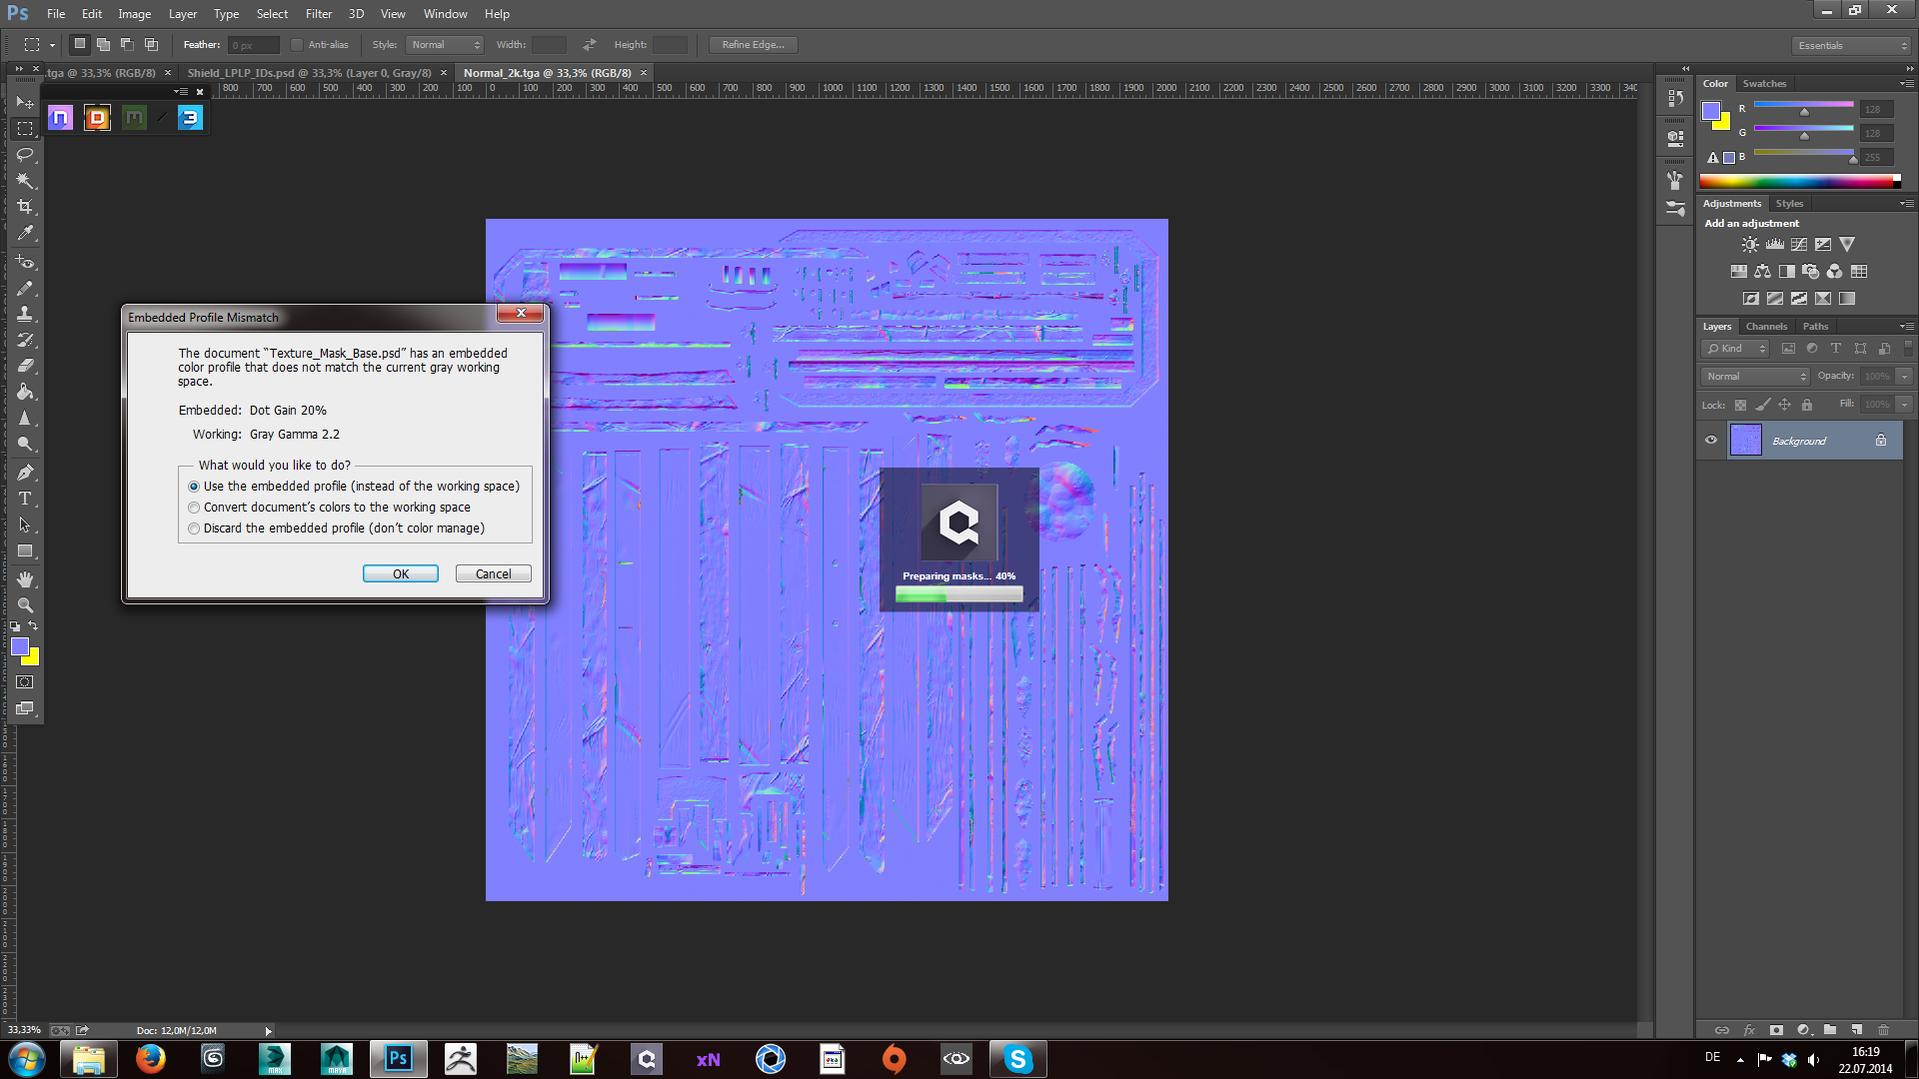Screen dimensions: 1919x1079
Task: Delete layer using trash icon
Action: (x=1883, y=1029)
